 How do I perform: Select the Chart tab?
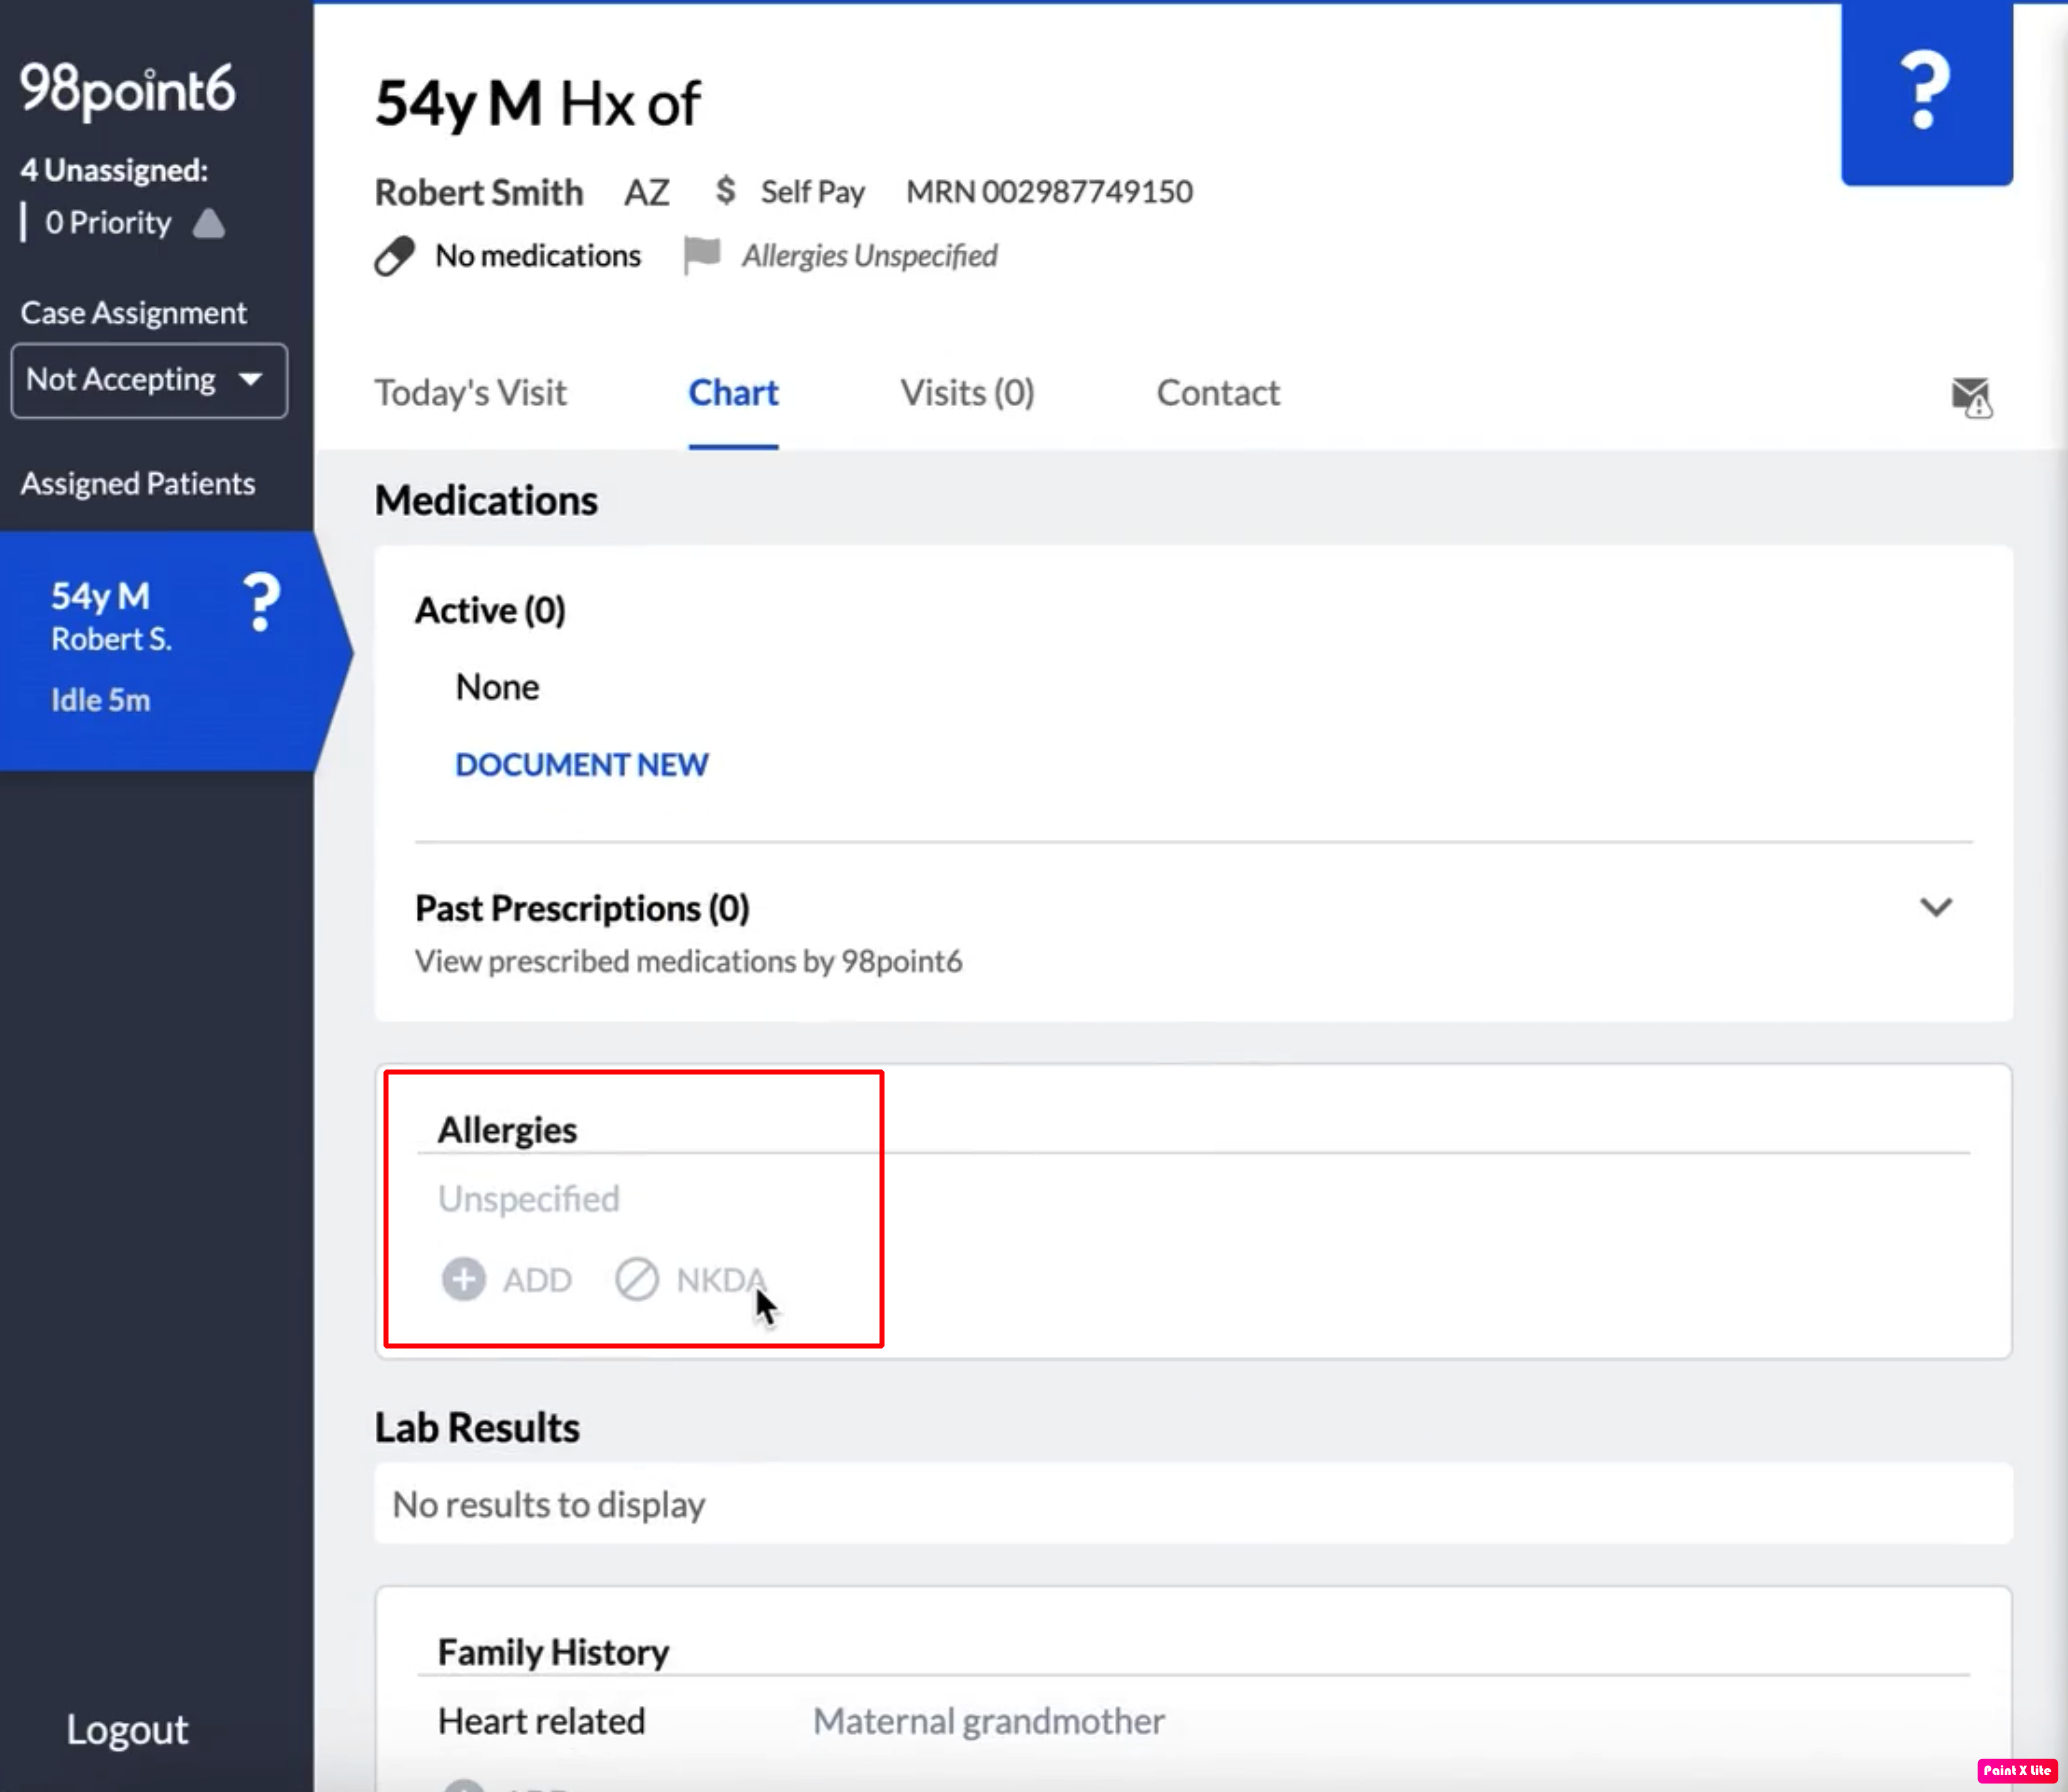pos(733,393)
